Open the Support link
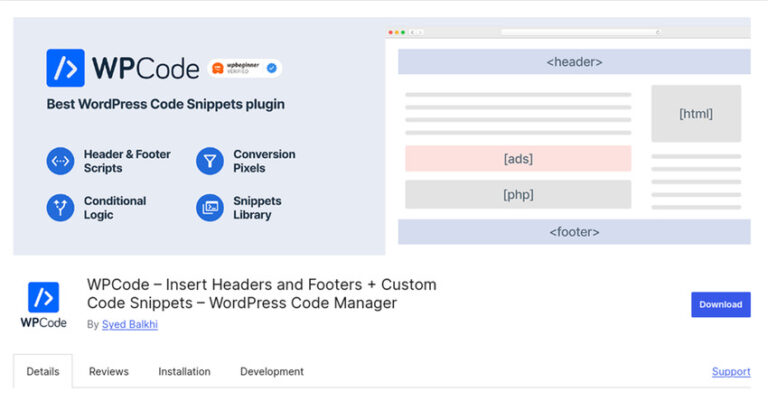 click(731, 371)
